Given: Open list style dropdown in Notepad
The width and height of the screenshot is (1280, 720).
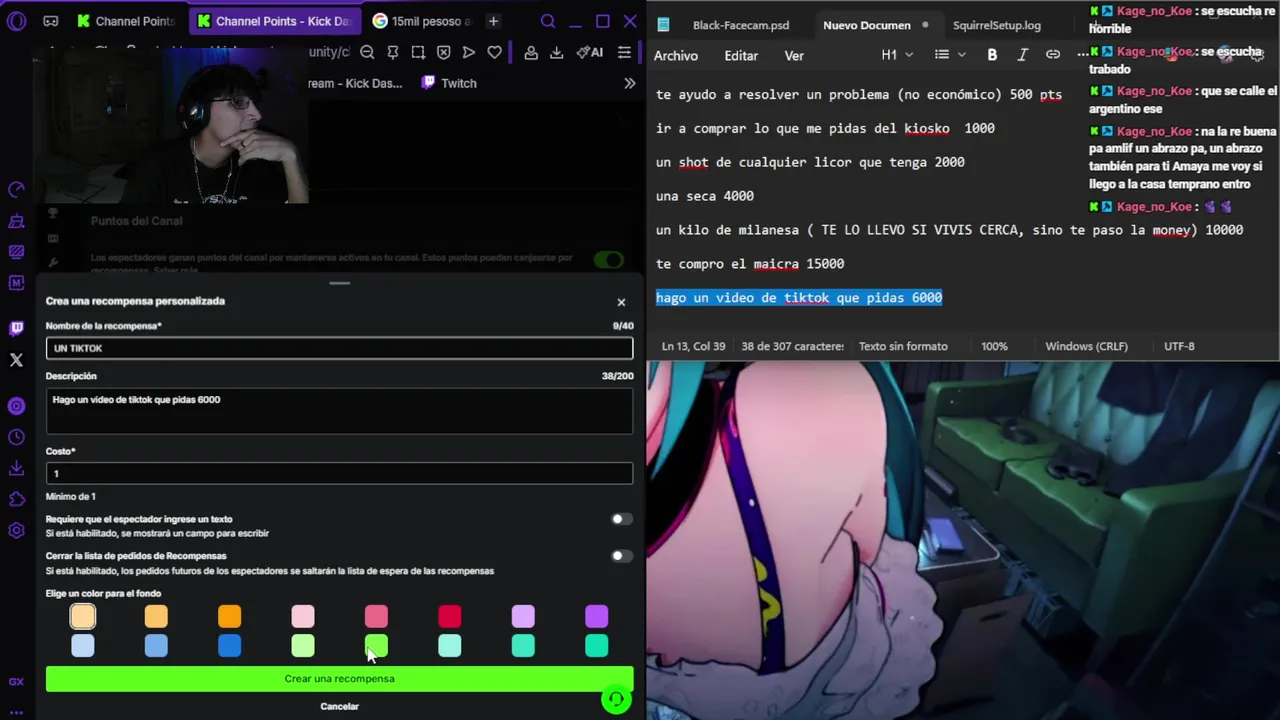Looking at the screenshot, I should [950, 55].
